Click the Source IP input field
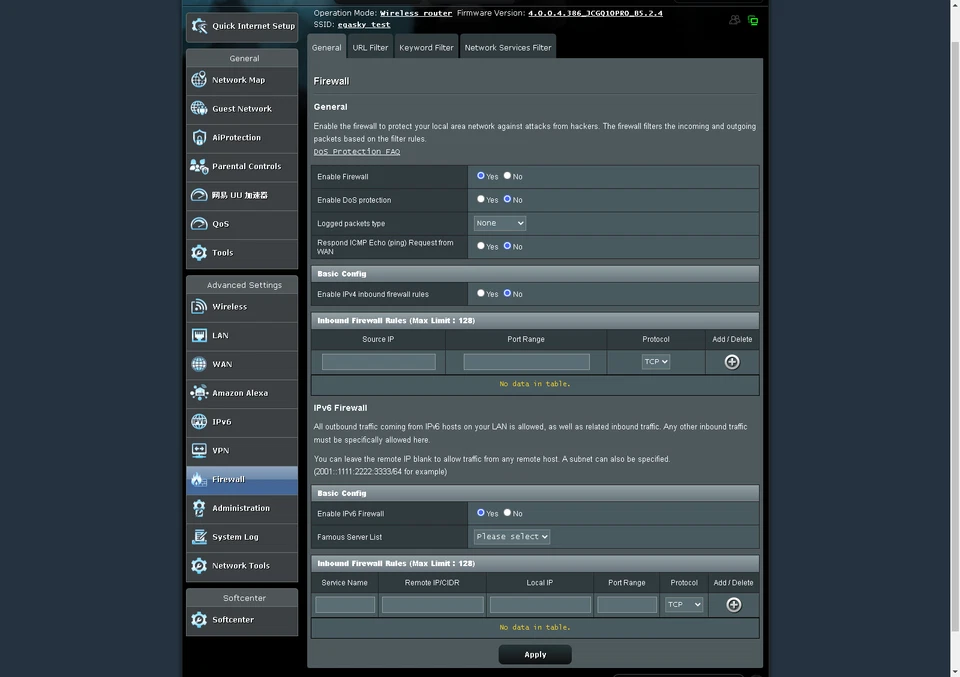Screen dimensions: 960x677 378,361
